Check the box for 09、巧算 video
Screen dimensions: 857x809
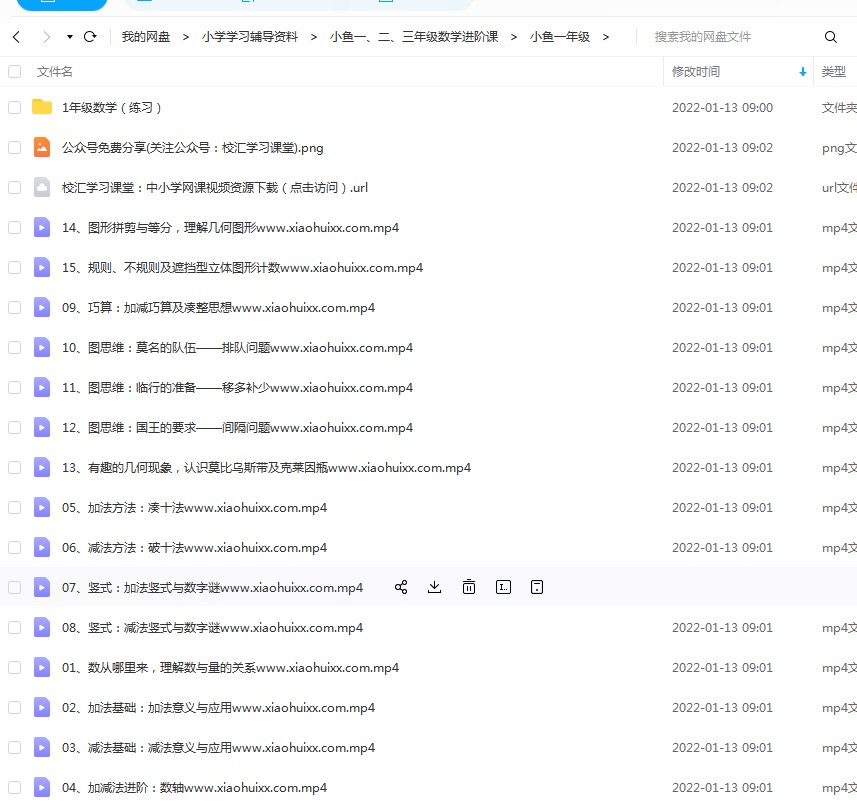[15, 308]
